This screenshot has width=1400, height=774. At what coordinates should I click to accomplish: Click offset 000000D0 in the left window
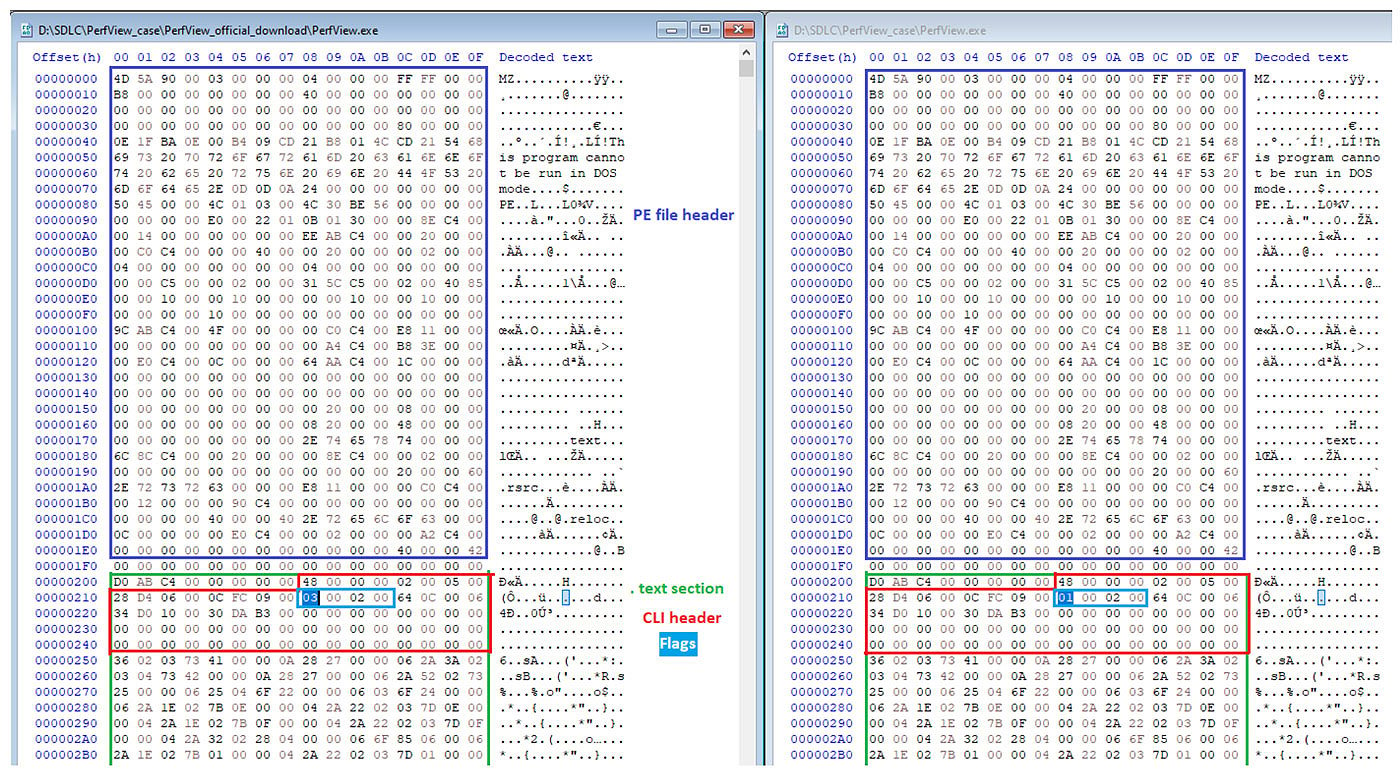point(66,285)
